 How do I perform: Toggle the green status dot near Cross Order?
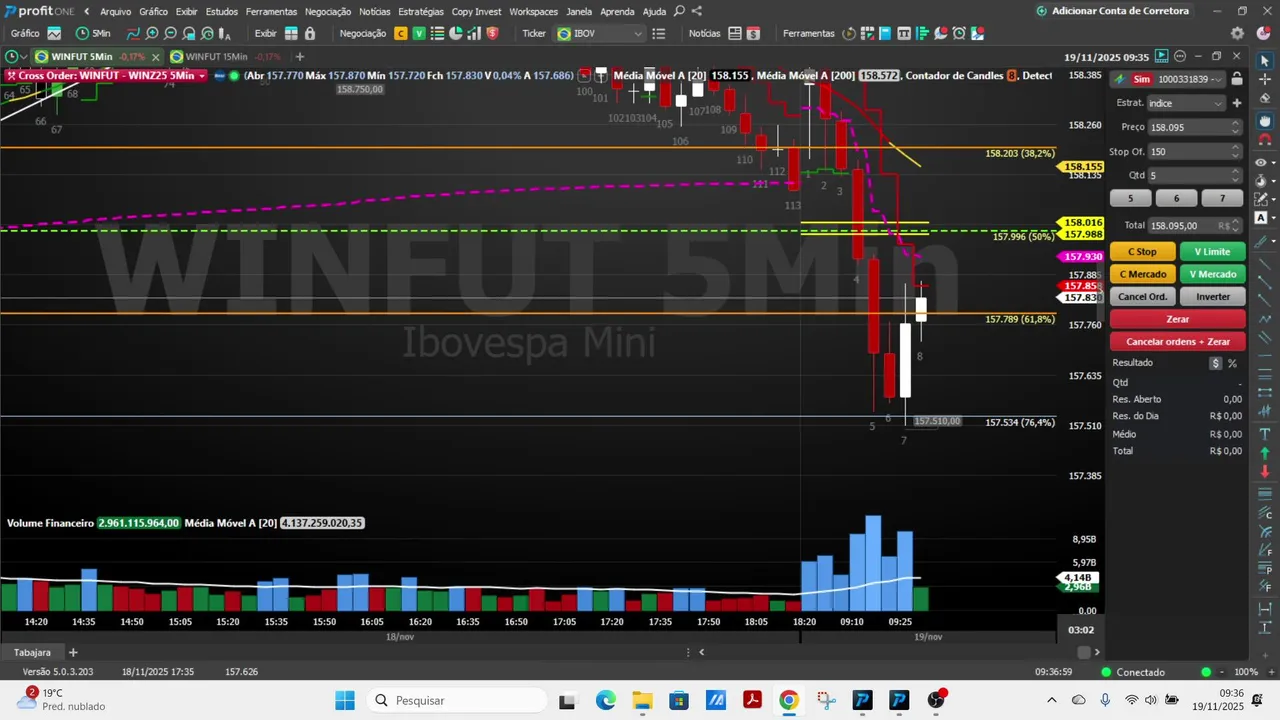(x=234, y=76)
